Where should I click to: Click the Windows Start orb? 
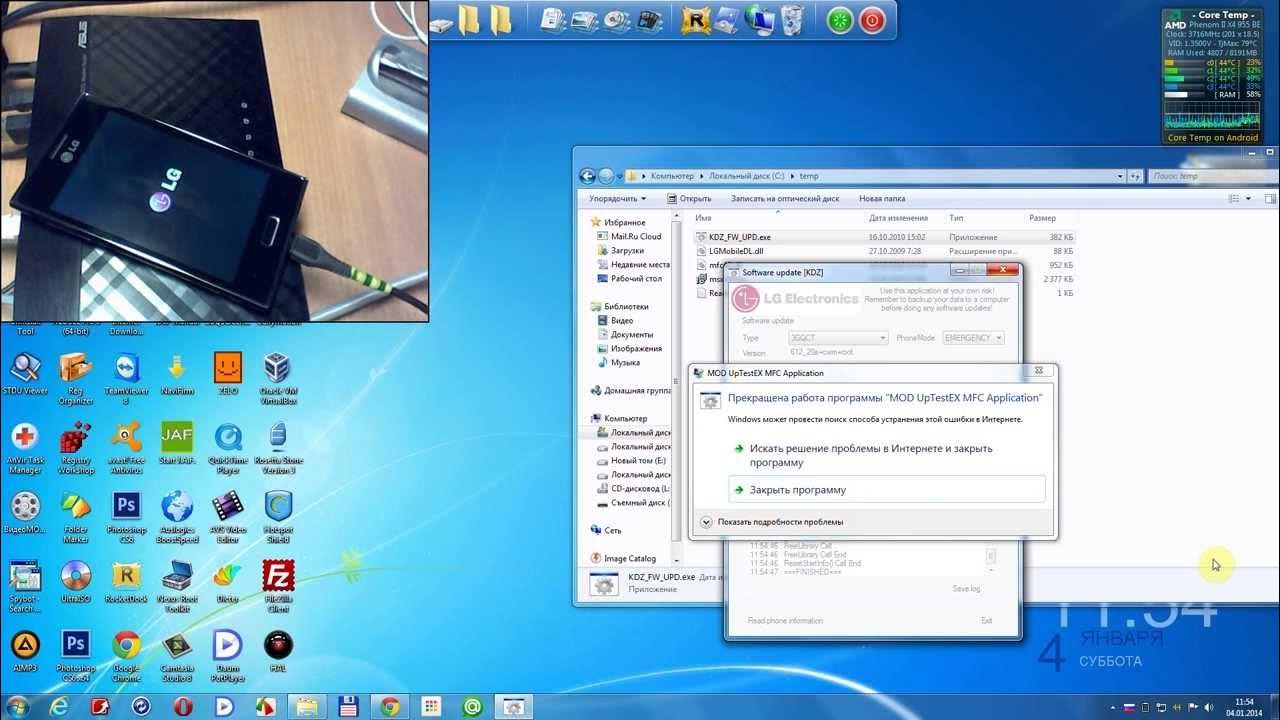pyautogui.click(x=17, y=706)
